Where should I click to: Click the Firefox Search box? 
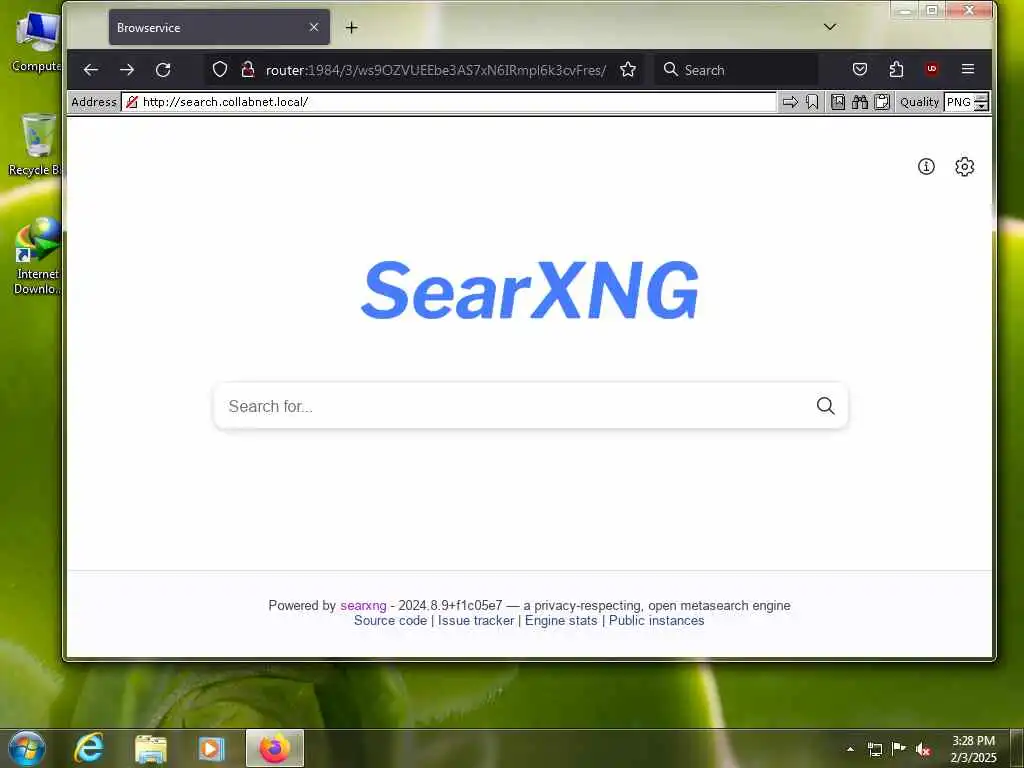tap(736, 70)
